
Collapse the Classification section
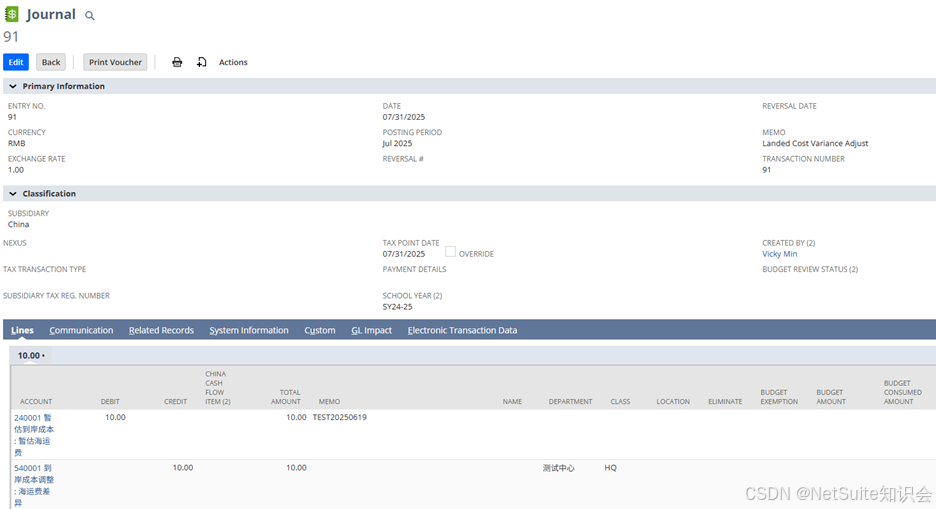13,194
